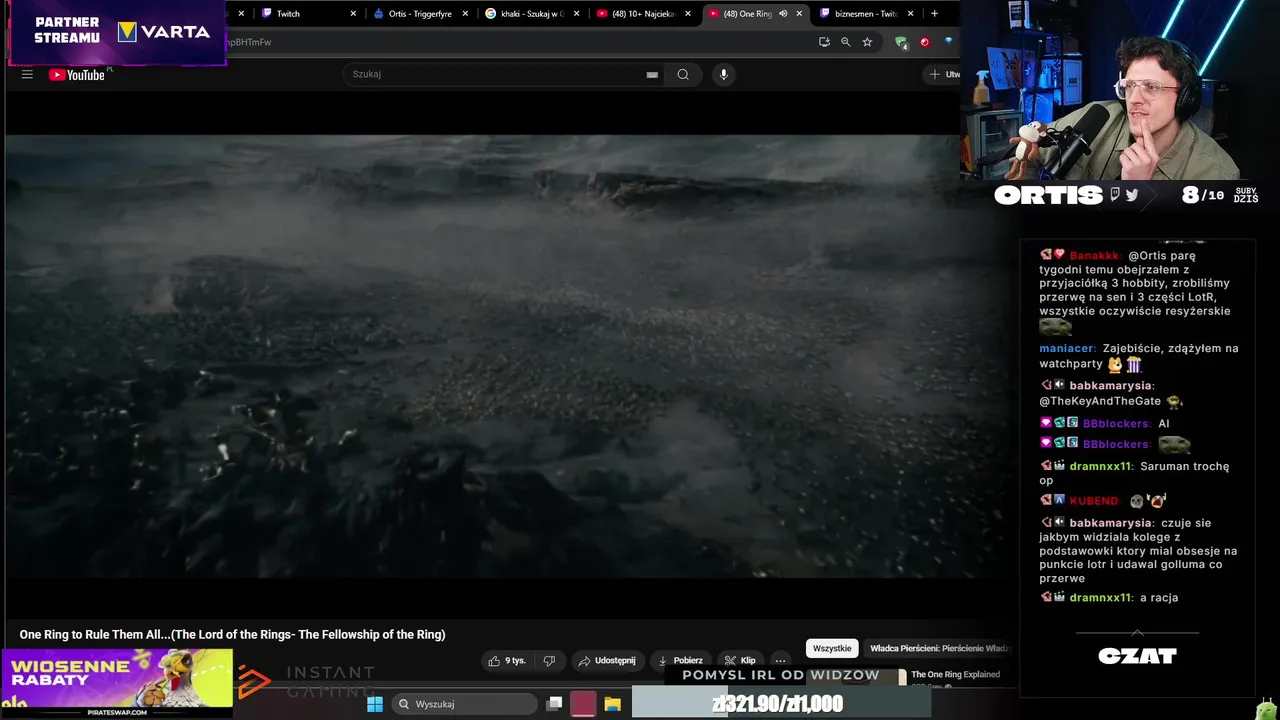The width and height of the screenshot is (1280, 720).
Task: Open Task View on the taskbar
Action: click(554, 704)
